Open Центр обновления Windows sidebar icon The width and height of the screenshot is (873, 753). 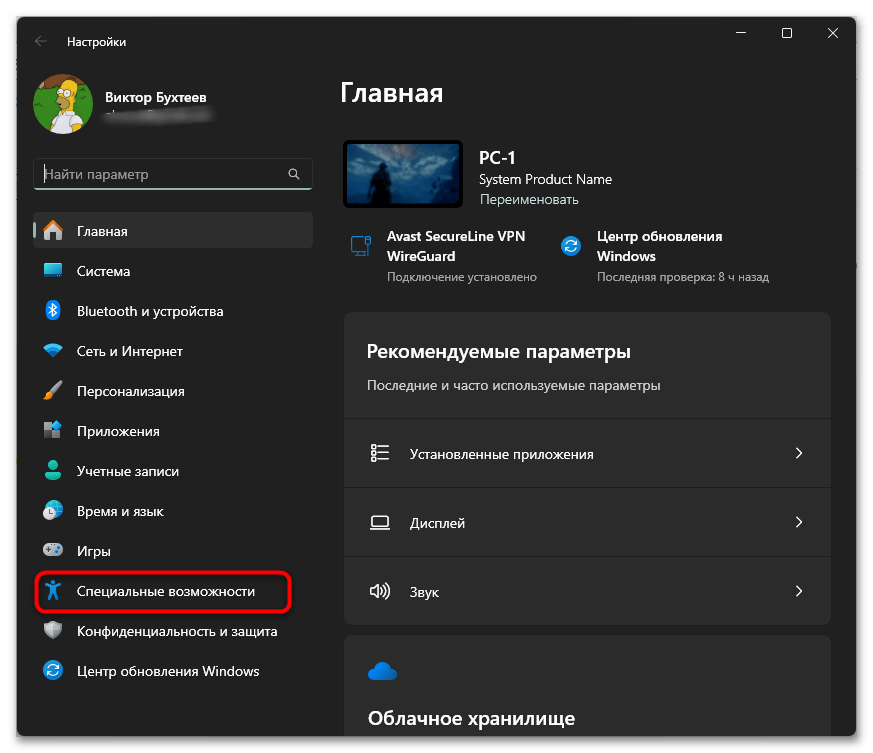pos(53,670)
